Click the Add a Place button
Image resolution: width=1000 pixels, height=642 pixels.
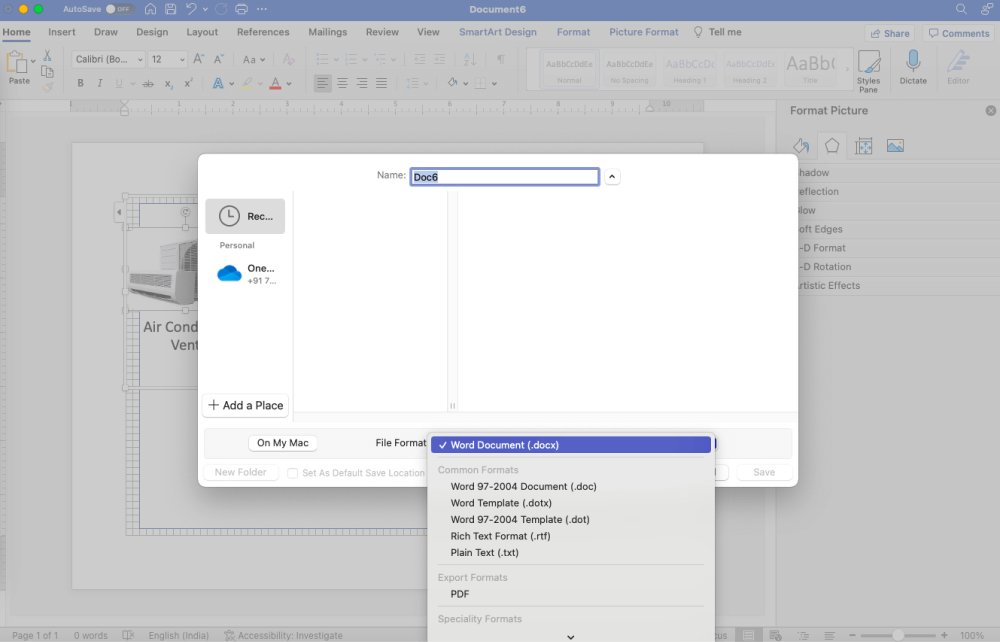[245, 405]
